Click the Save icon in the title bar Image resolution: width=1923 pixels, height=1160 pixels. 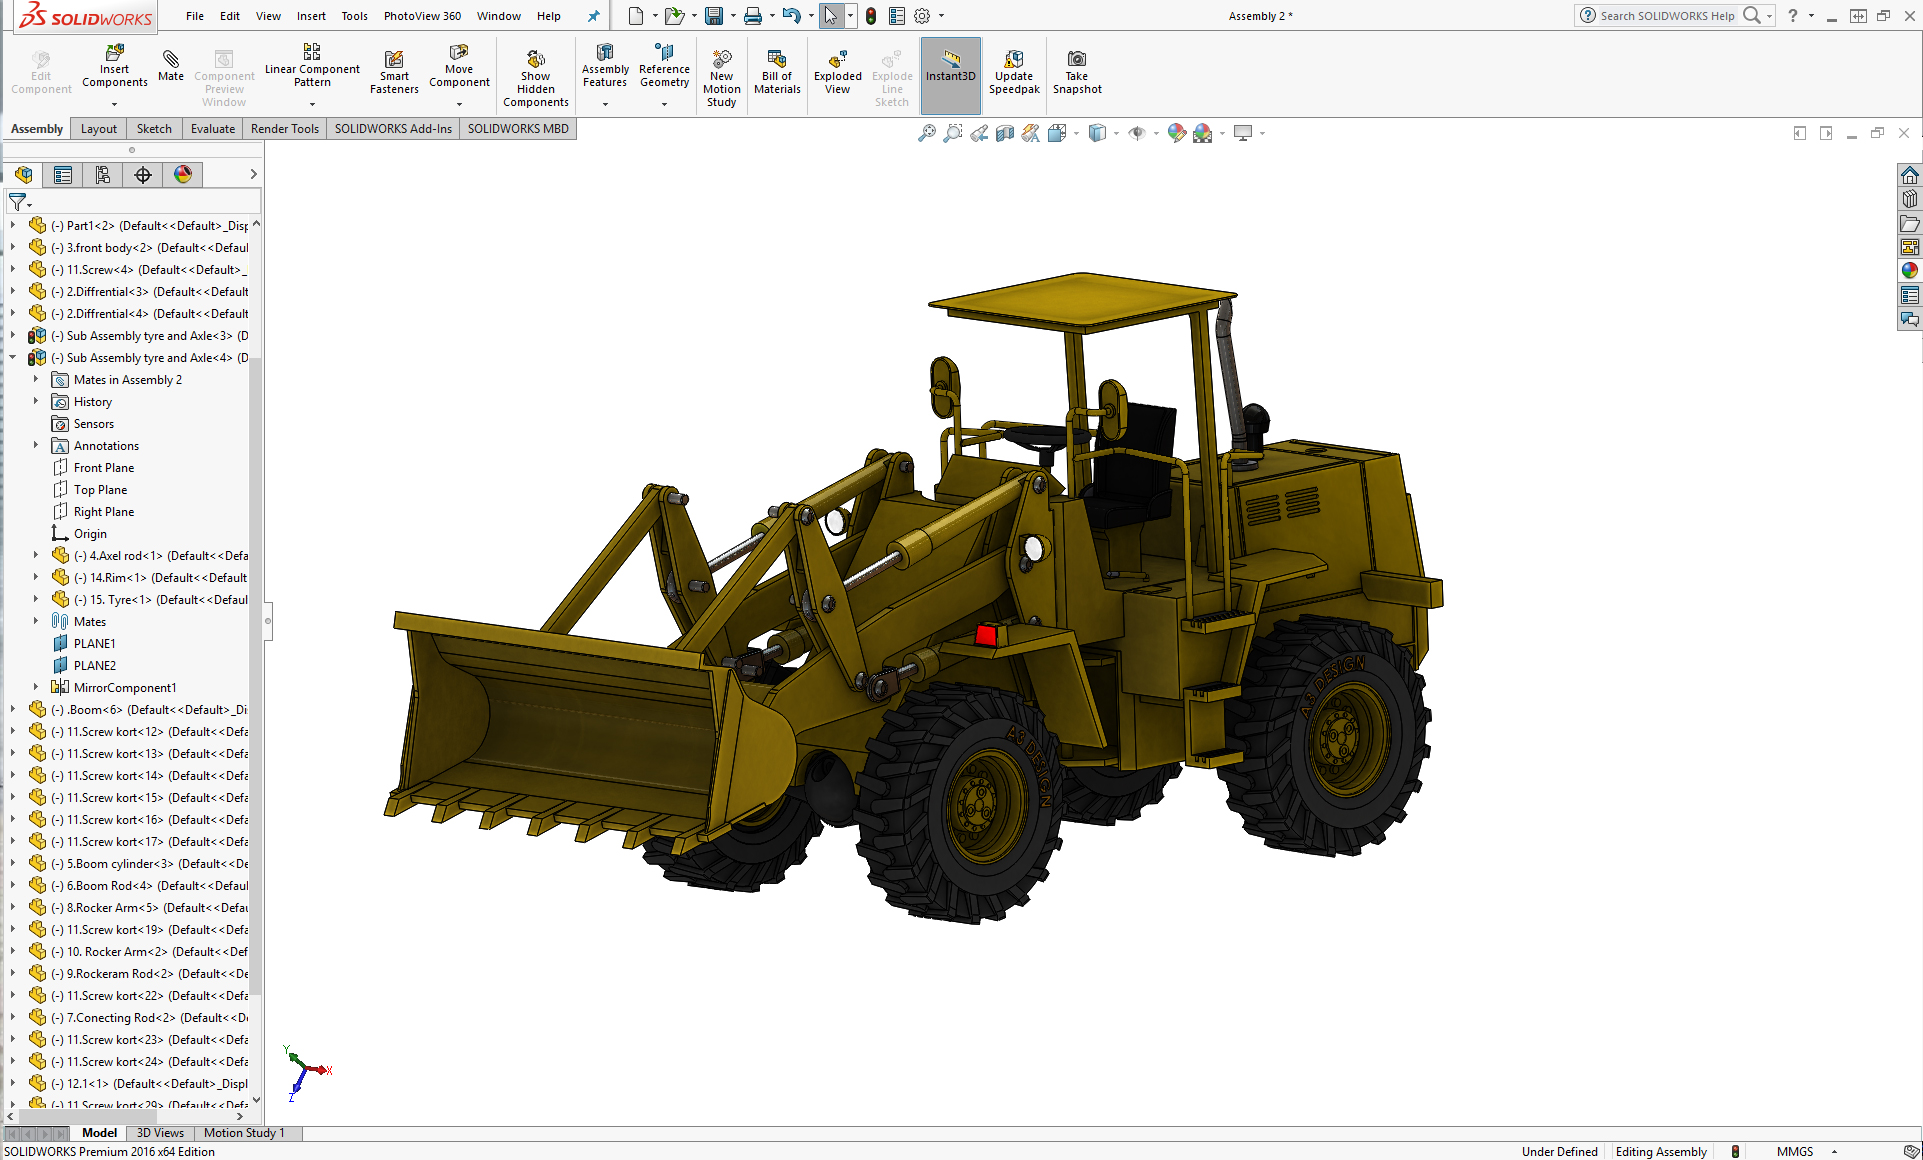(x=714, y=16)
